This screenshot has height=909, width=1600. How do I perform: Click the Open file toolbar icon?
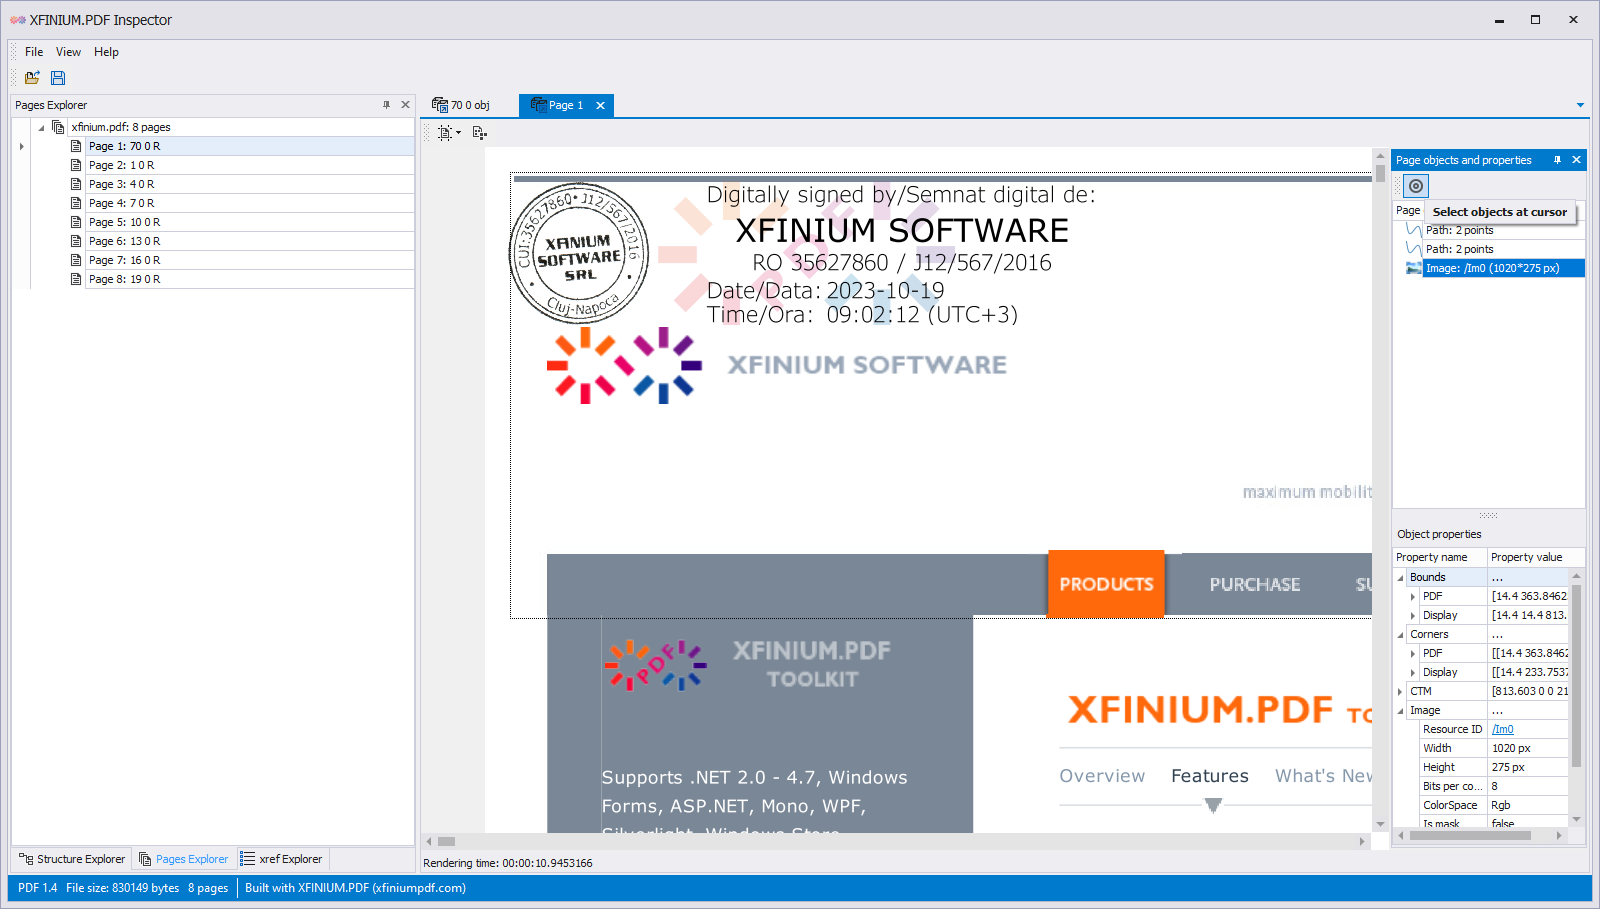click(x=32, y=78)
